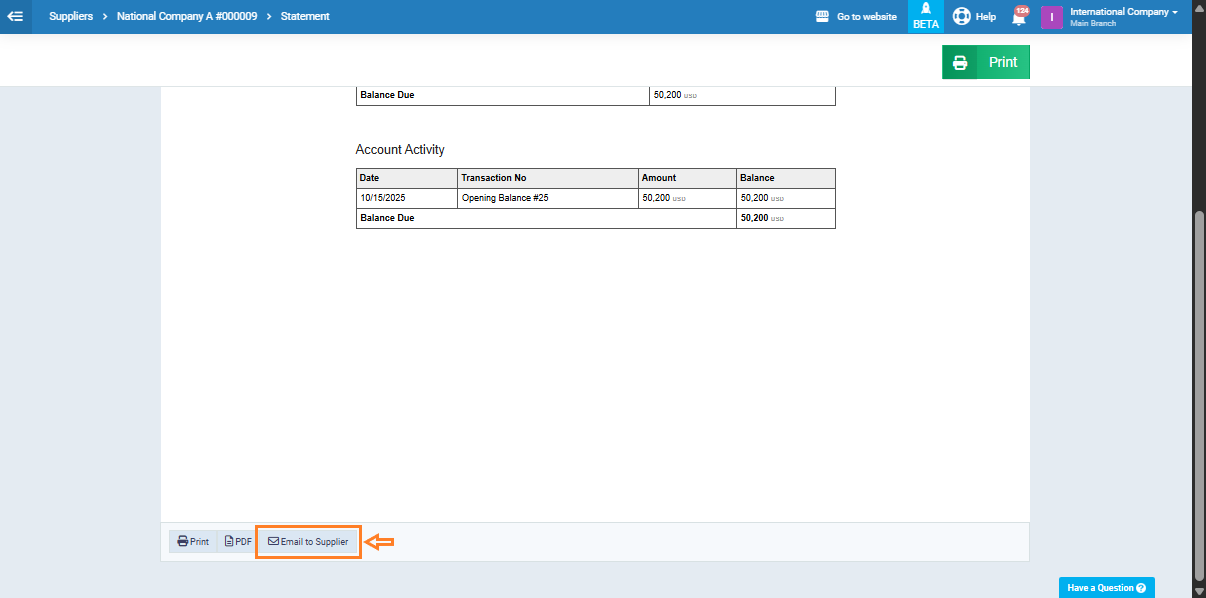
Task: Export the statement as PDF
Action: pos(238,542)
